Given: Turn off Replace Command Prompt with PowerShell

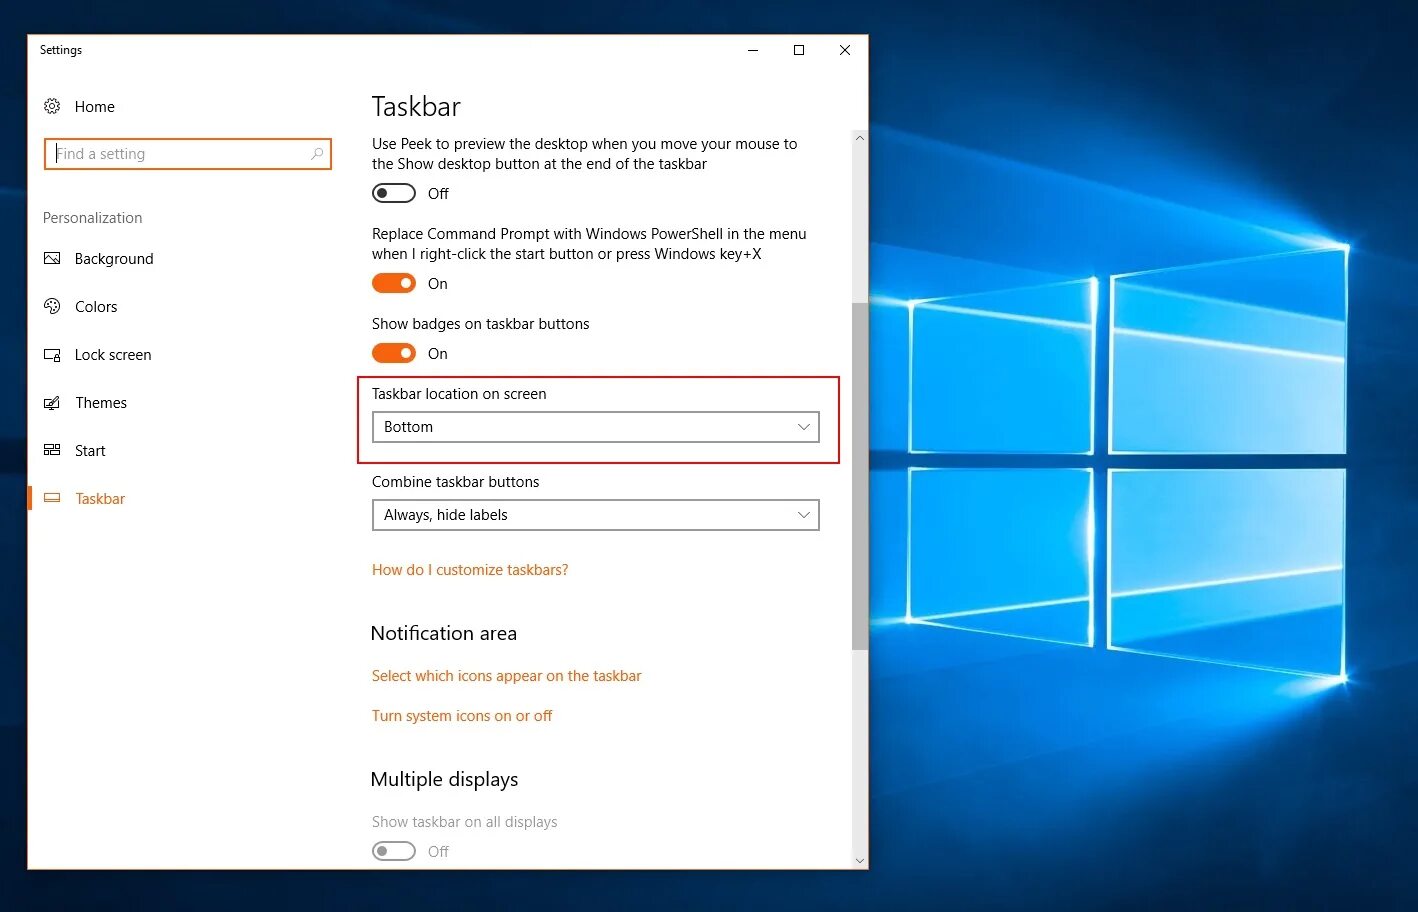Looking at the screenshot, I should click(394, 283).
